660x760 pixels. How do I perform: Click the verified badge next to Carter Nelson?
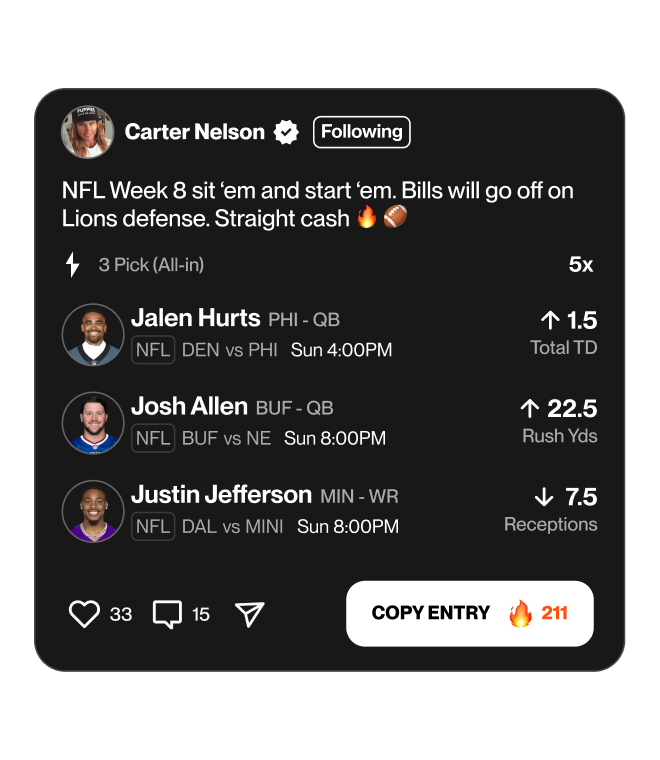click(287, 132)
